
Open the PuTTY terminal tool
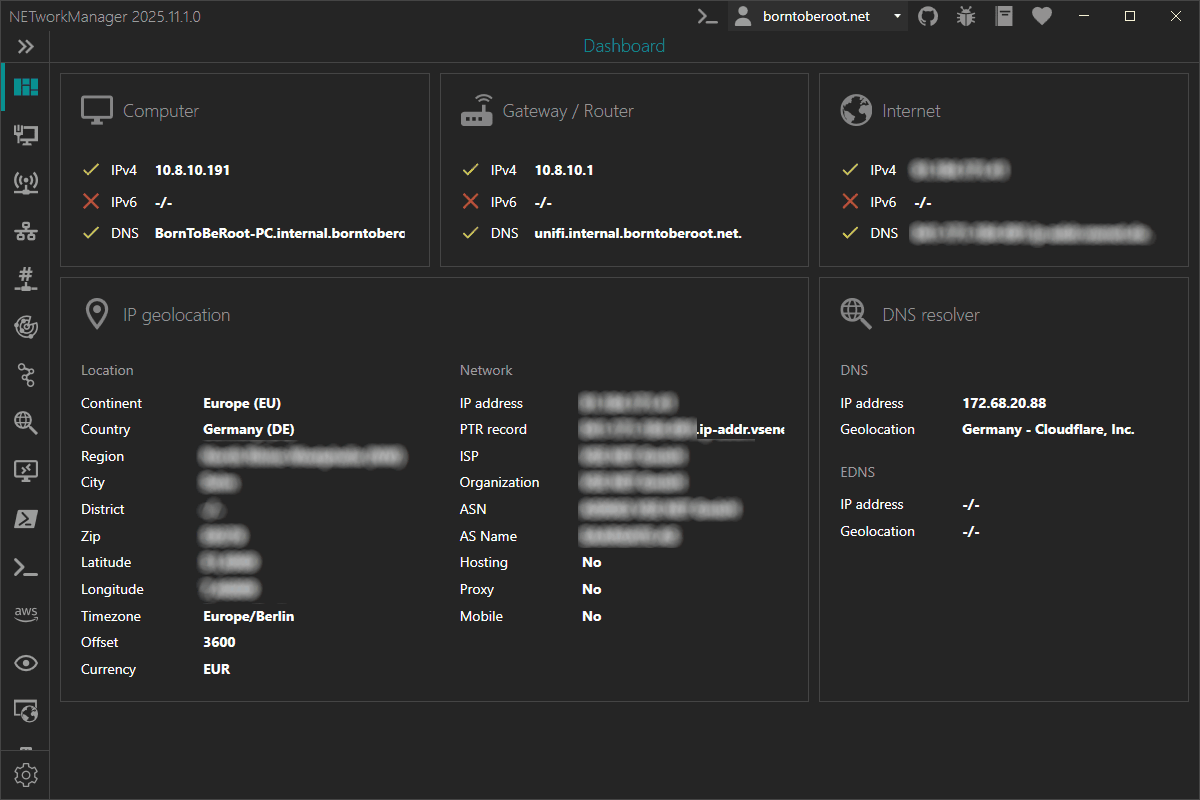[x=25, y=567]
